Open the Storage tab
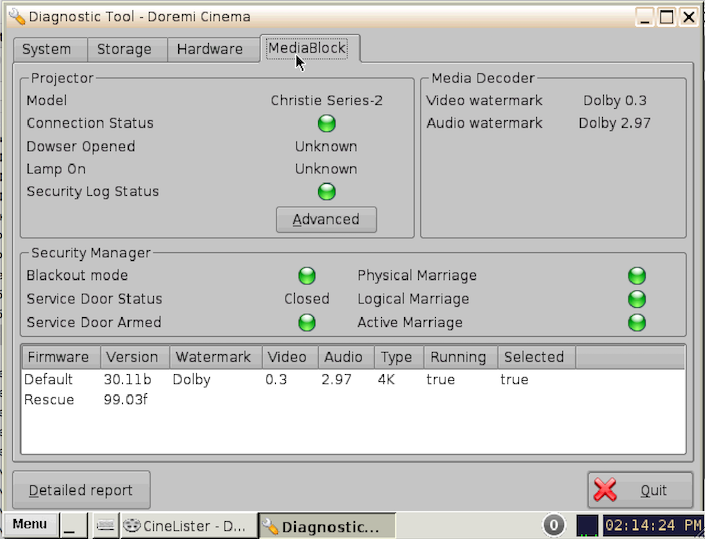The image size is (705, 539). click(x=127, y=49)
